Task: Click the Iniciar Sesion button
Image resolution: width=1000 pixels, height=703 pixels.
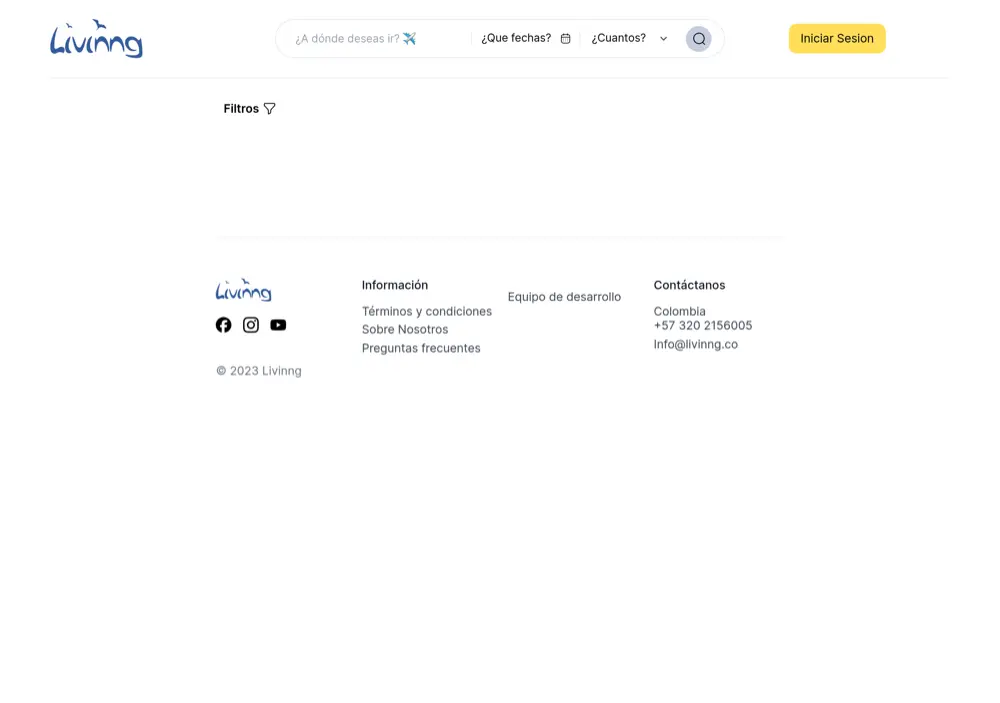Action: tap(837, 38)
